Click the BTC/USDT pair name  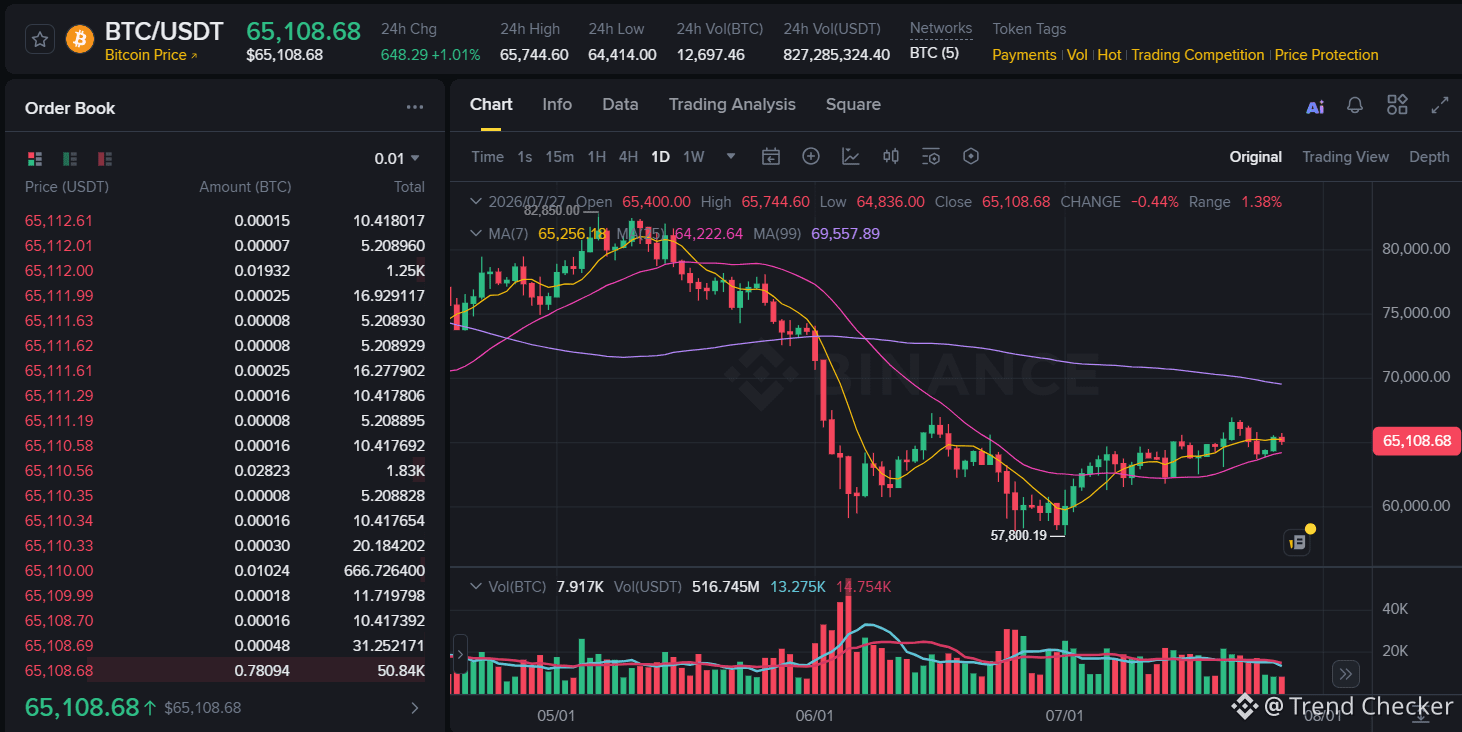coord(164,31)
